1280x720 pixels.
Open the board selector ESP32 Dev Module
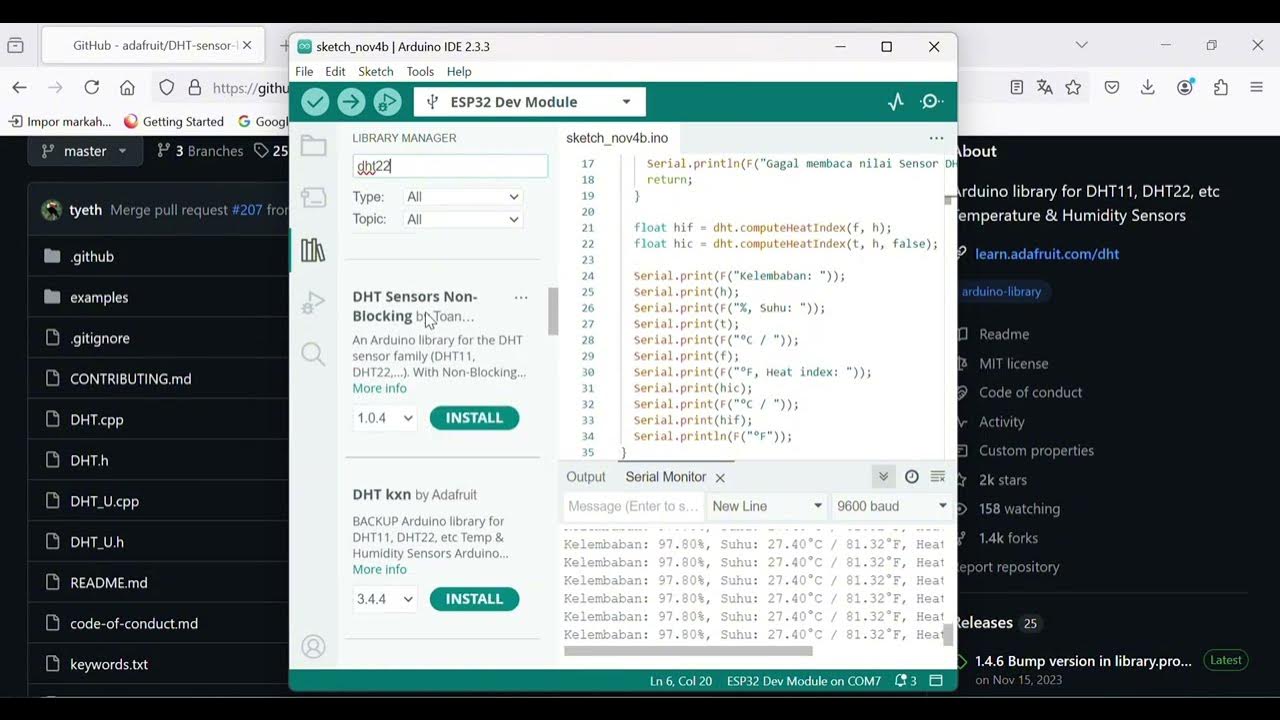[x=530, y=102]
